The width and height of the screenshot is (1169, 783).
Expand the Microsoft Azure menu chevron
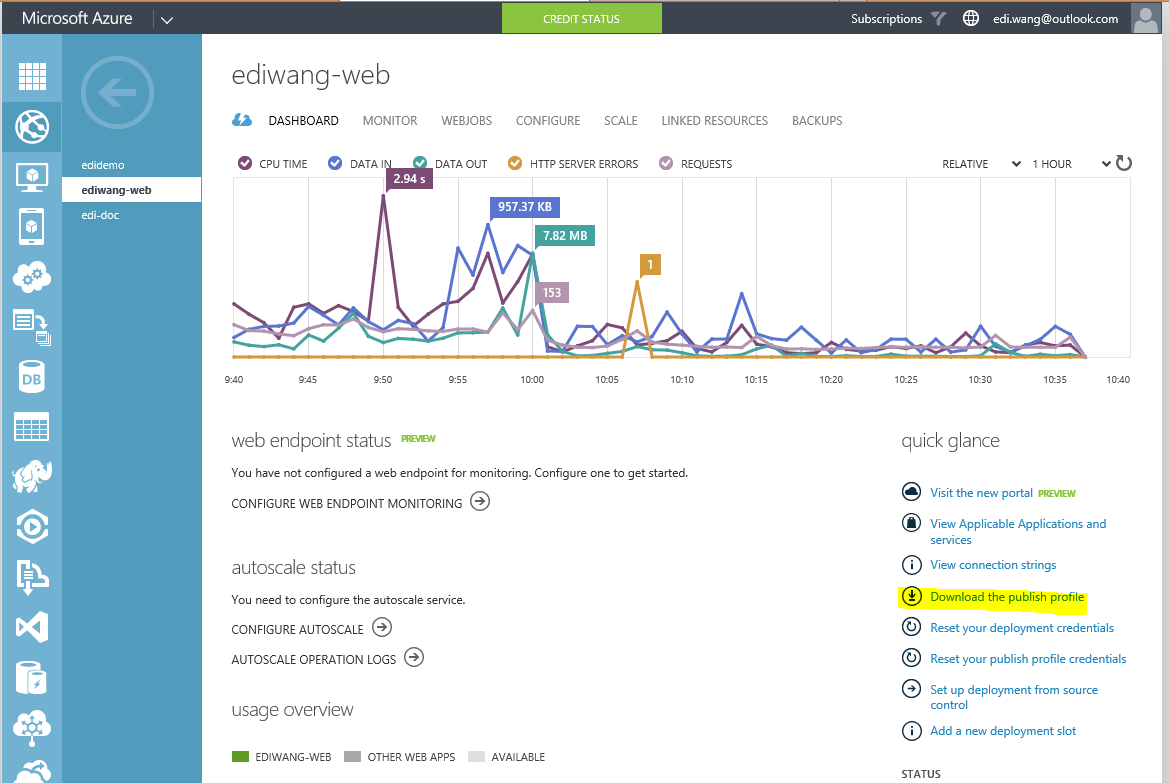click(167, 20)
